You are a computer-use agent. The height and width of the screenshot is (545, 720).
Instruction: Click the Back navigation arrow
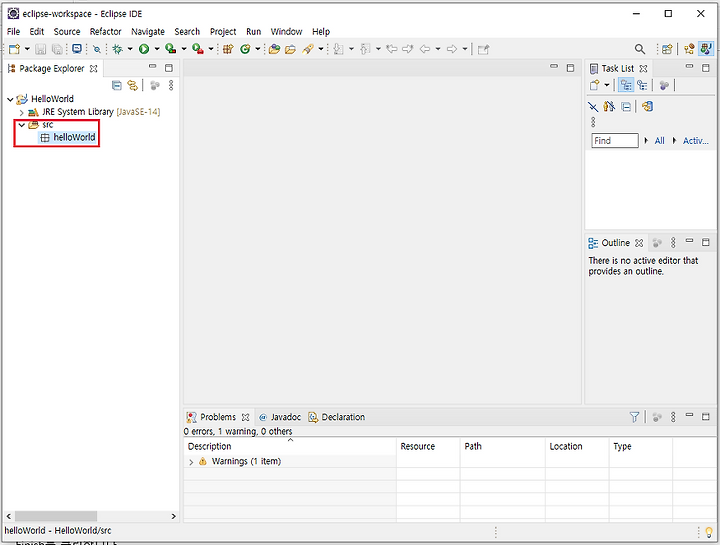[x=425, y=49]
